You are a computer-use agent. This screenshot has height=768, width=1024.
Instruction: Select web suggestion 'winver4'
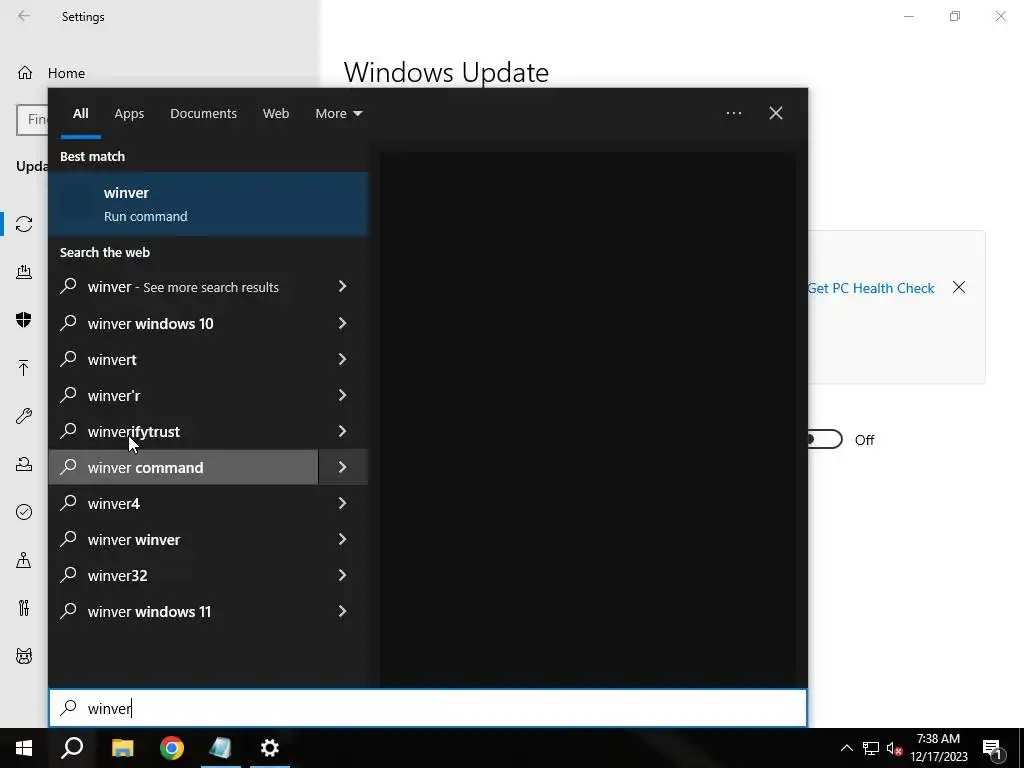click(184, 503)
